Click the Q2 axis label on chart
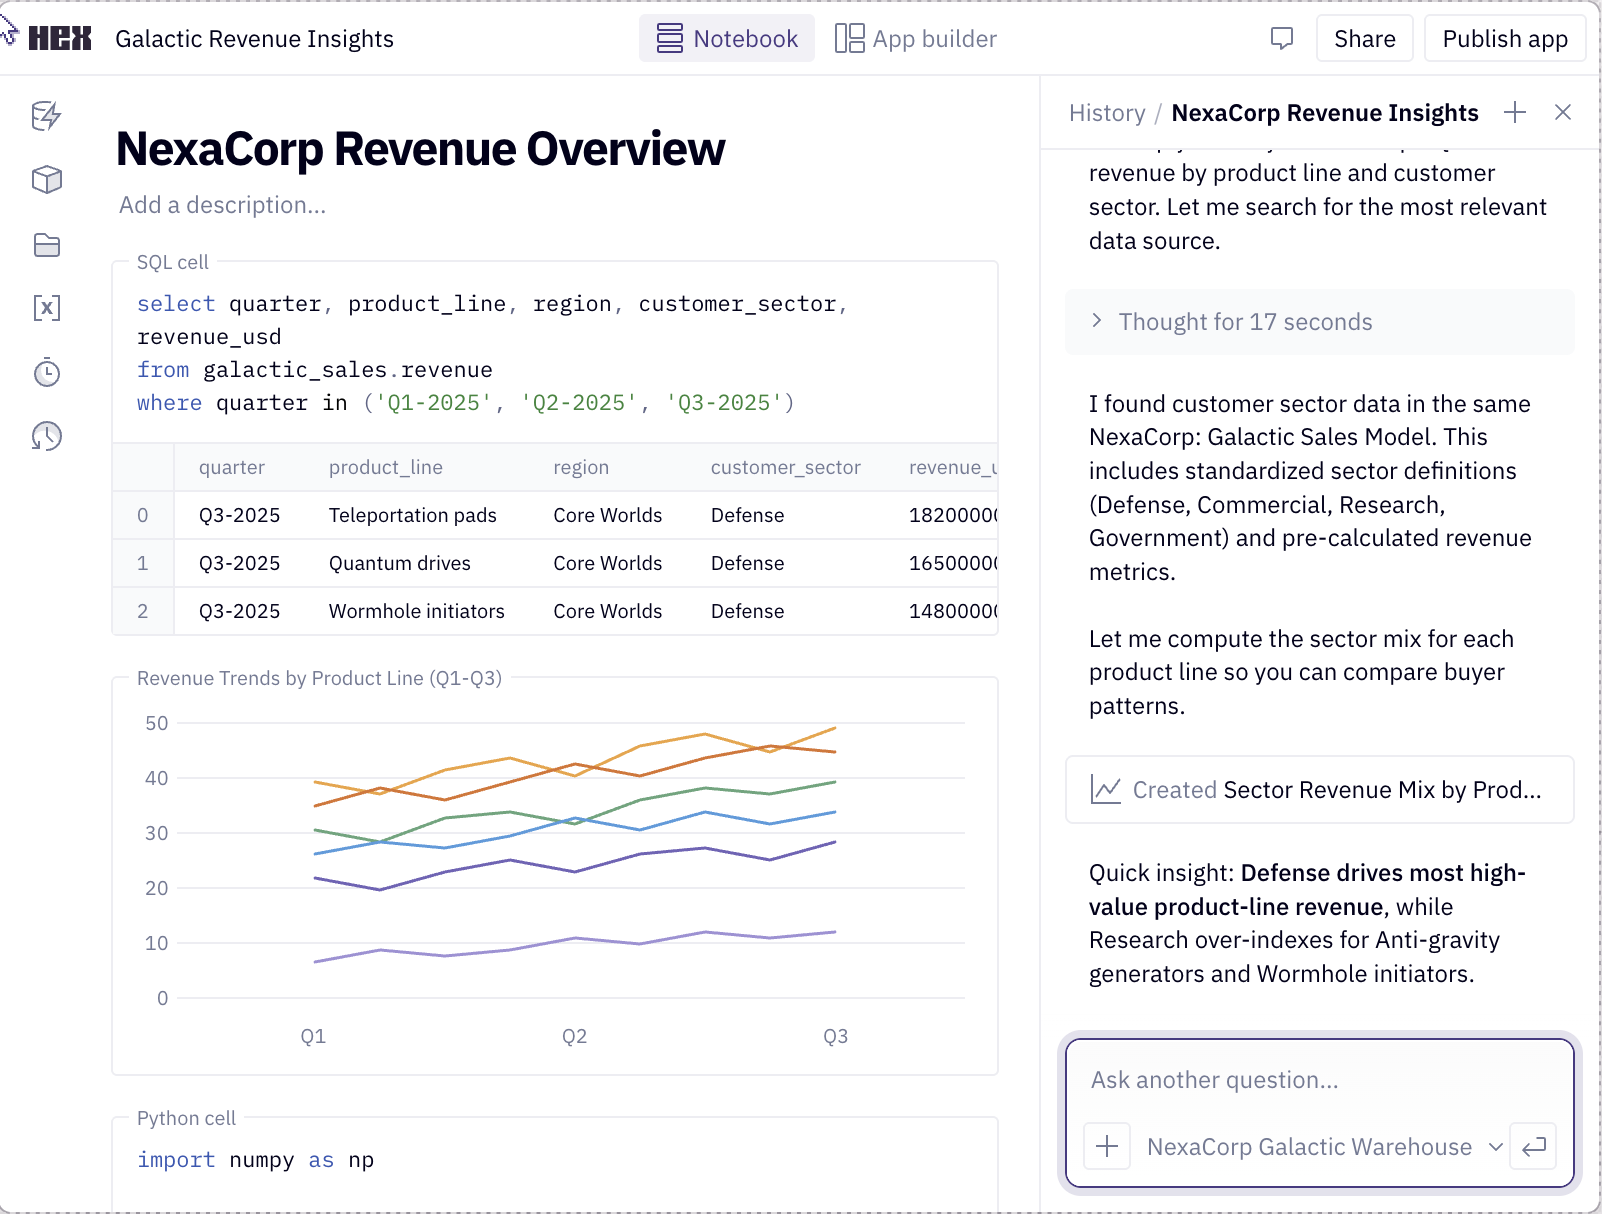This screenshot has height=1214, width=1602. tap(574, 1036)
